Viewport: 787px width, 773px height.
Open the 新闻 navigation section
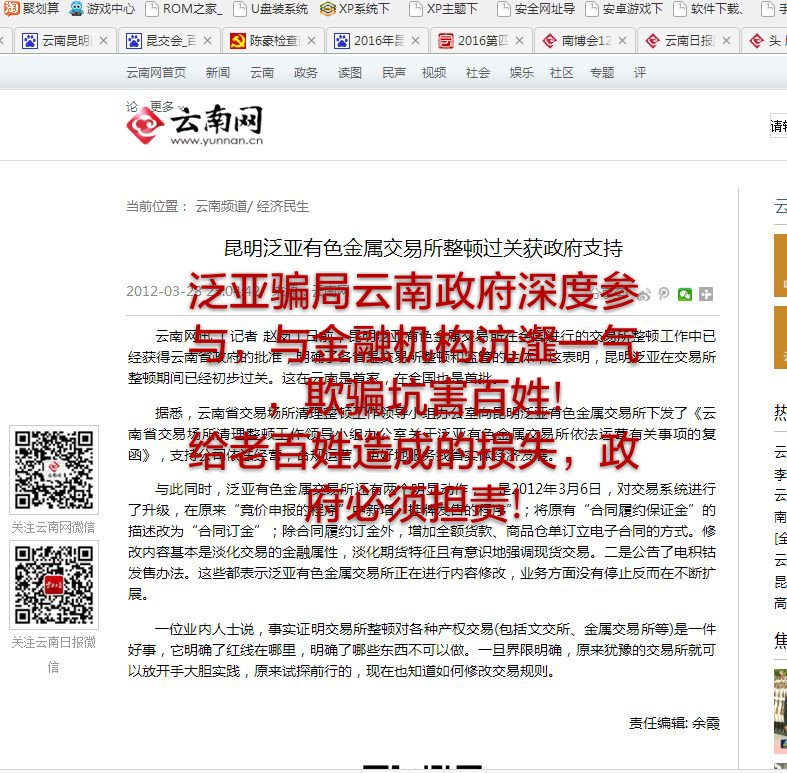[x=217, y=73]
